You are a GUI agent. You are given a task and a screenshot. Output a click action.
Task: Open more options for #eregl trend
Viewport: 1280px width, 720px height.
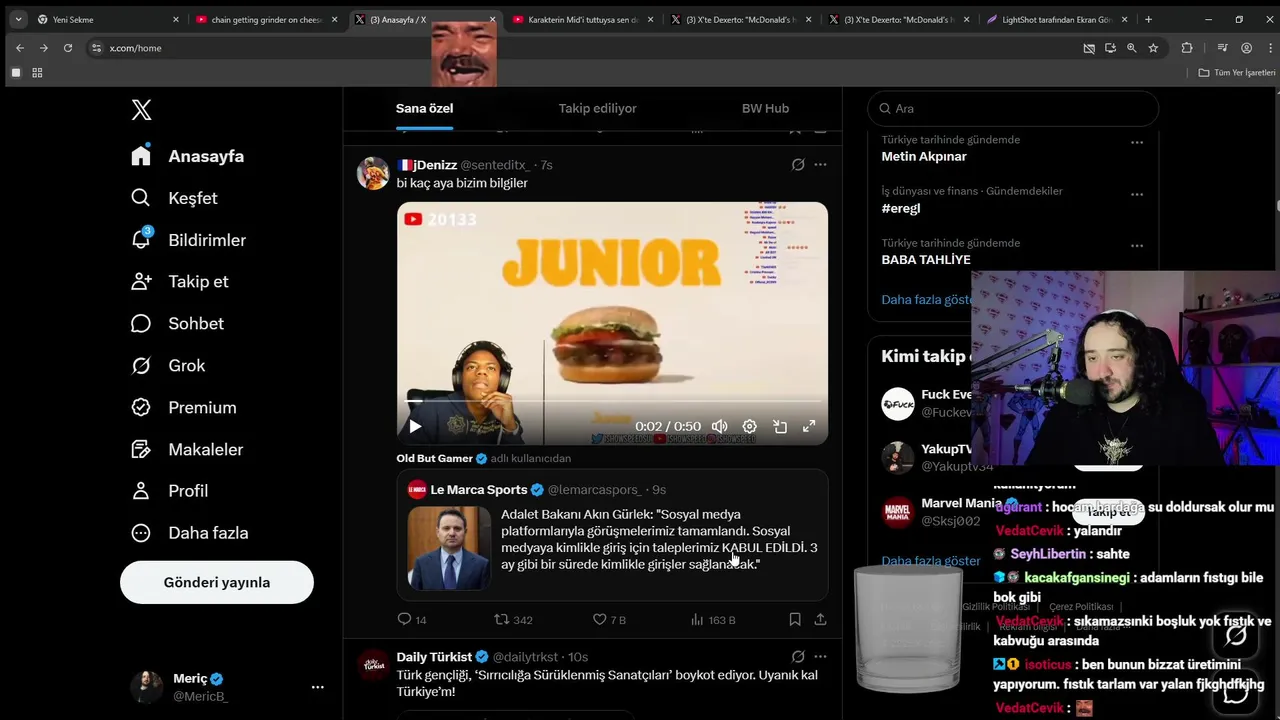tap(1137, 194)
